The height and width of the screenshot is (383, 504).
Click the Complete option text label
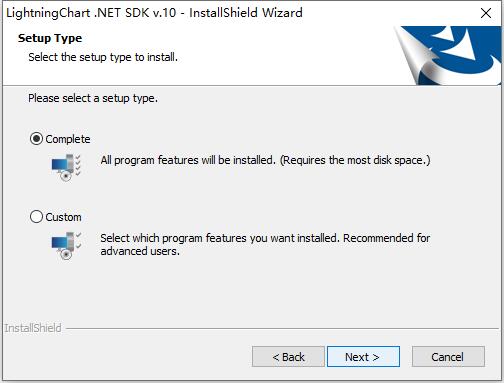(68, 139)
